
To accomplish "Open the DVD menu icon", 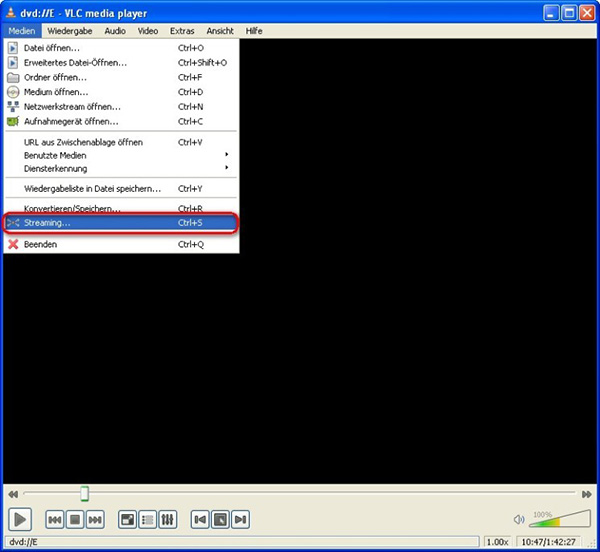I will [x=220, y=520].
